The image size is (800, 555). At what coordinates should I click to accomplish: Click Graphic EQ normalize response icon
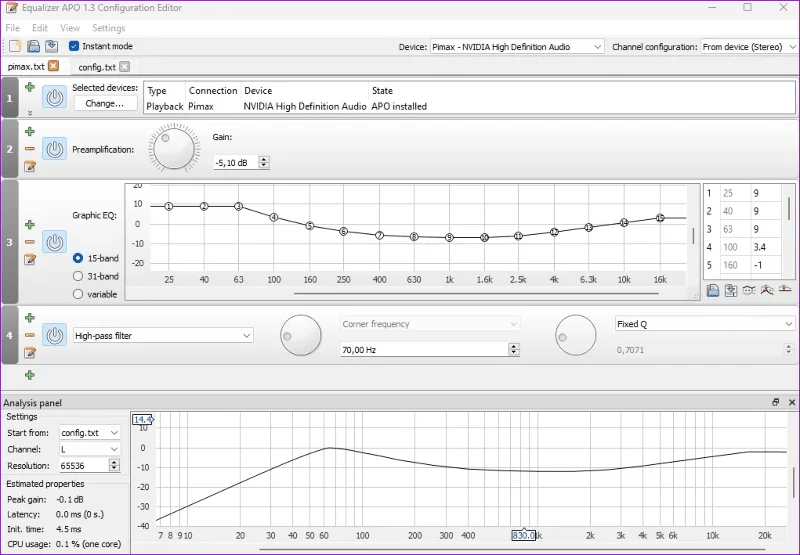point(767,290)
